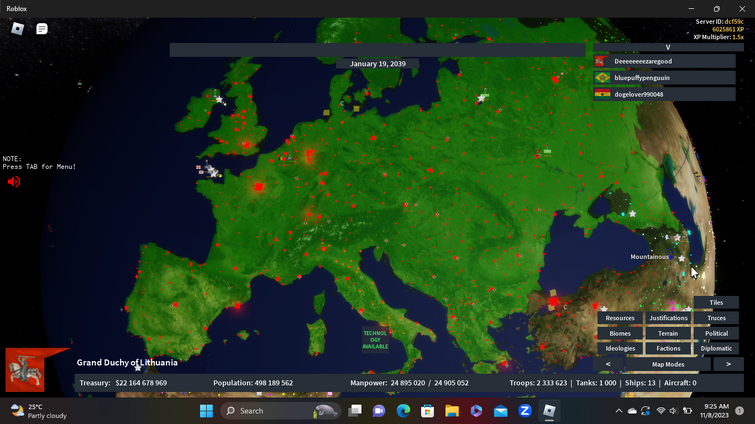Open the Roblox chat icon

coord(42,29)
